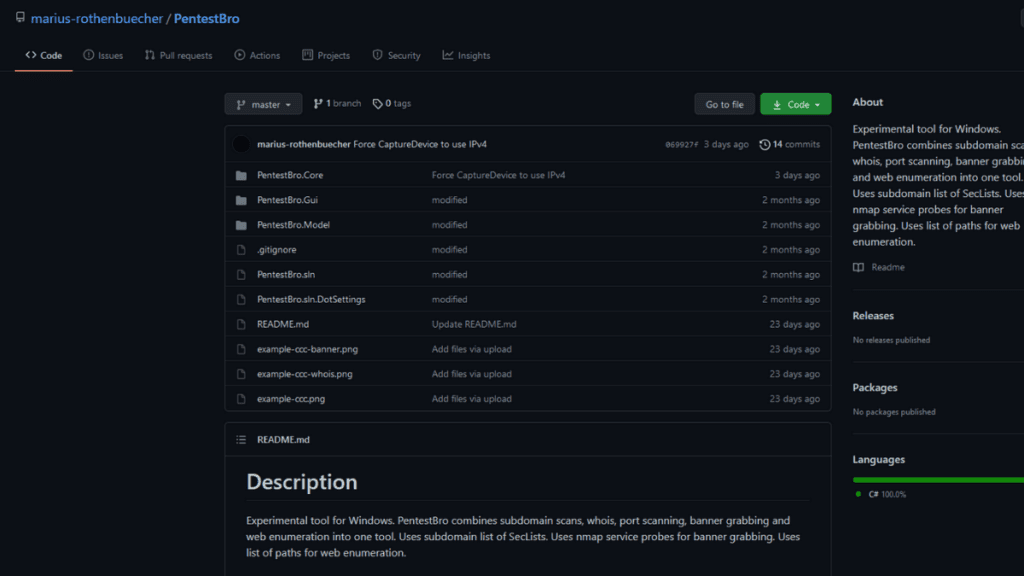This screenshot has width=1024, height=576.
Task: Click the file icon for example-ccc-whois.png
Action: 241,374
